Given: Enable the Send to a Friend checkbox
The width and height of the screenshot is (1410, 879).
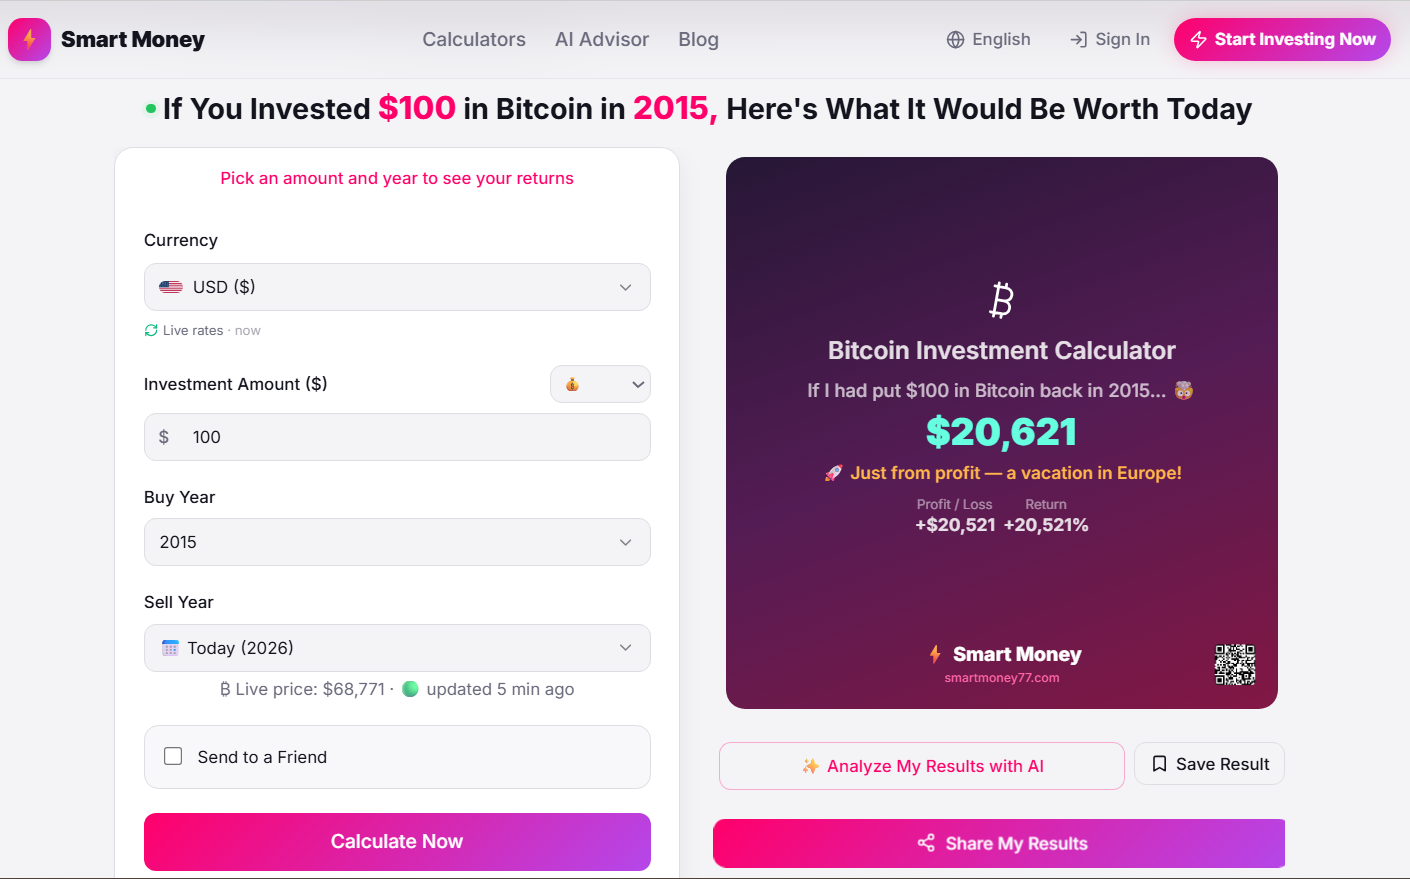Looking at the screenshot, I should [x=173, y=757].
